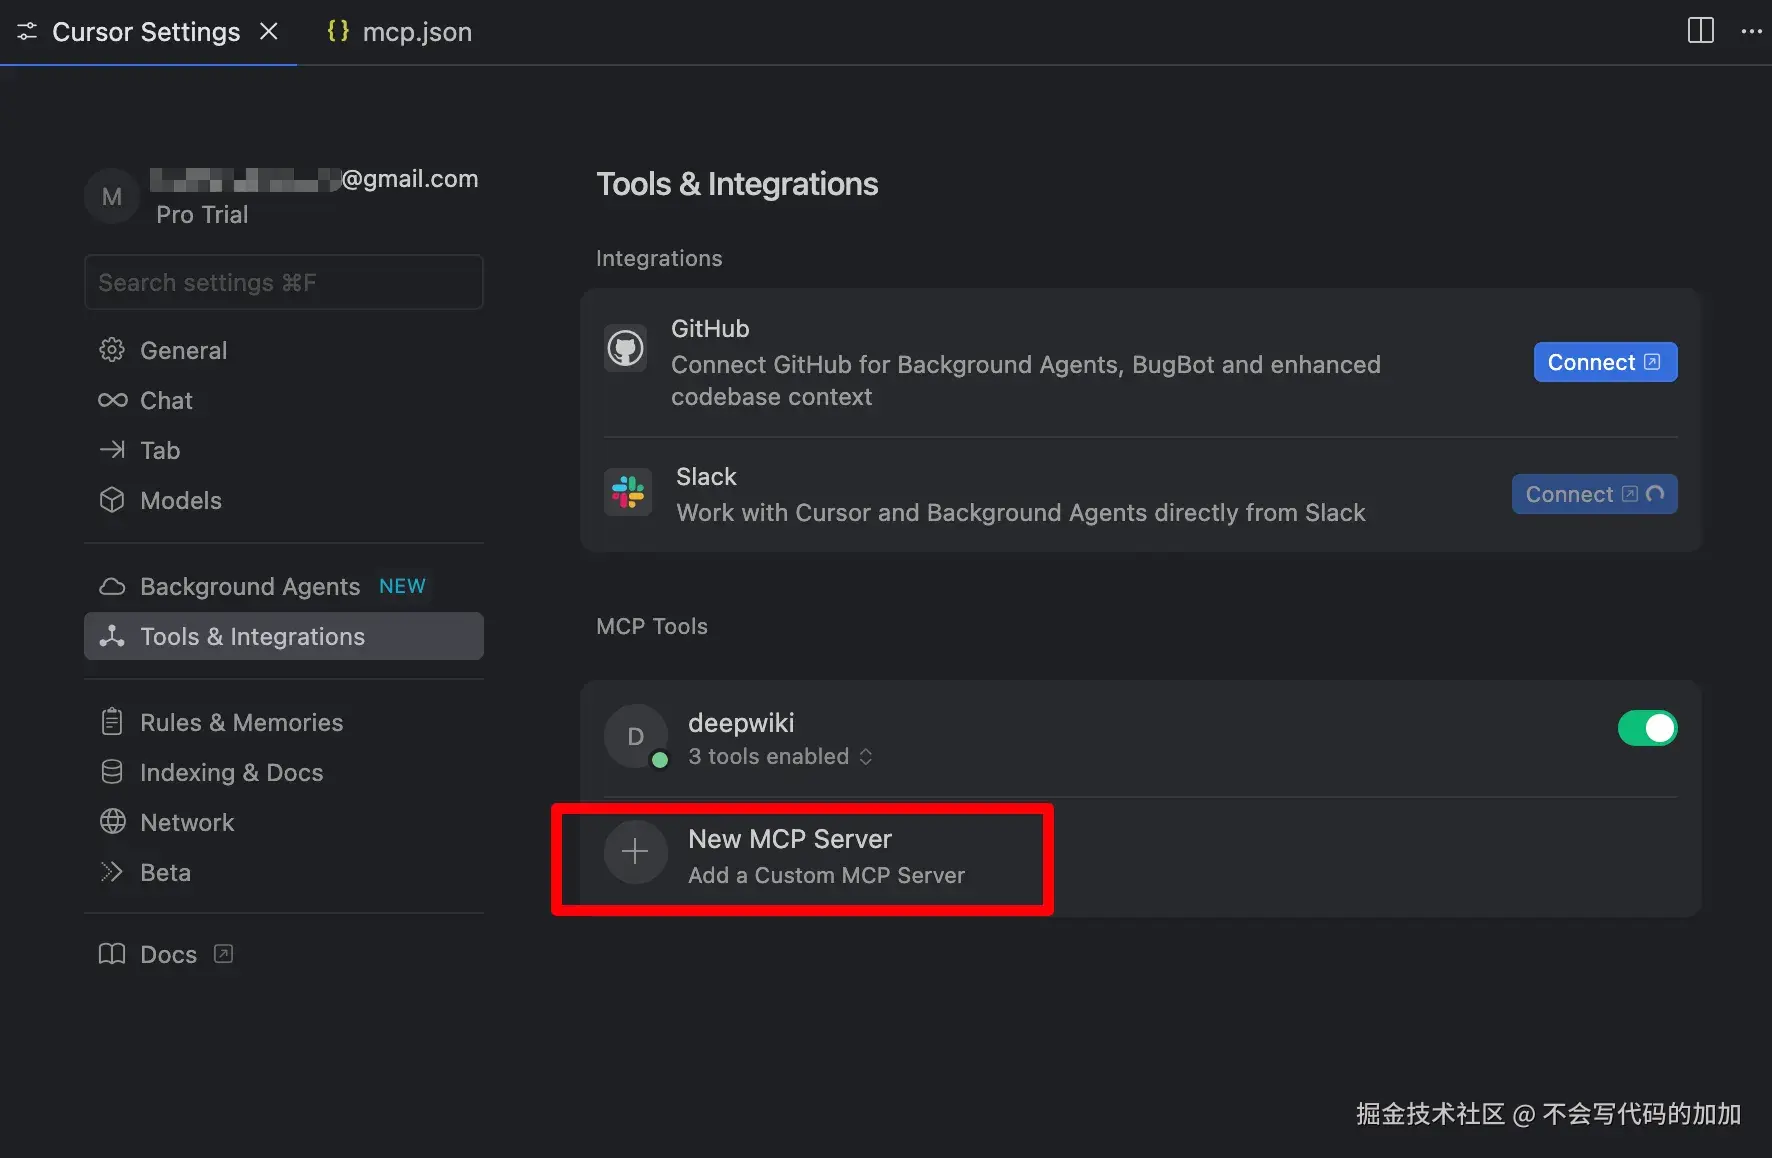This screenshot has width=1772, height=1158.
Task: Switch to the mcp.json tab
Action: click(400, 32)
